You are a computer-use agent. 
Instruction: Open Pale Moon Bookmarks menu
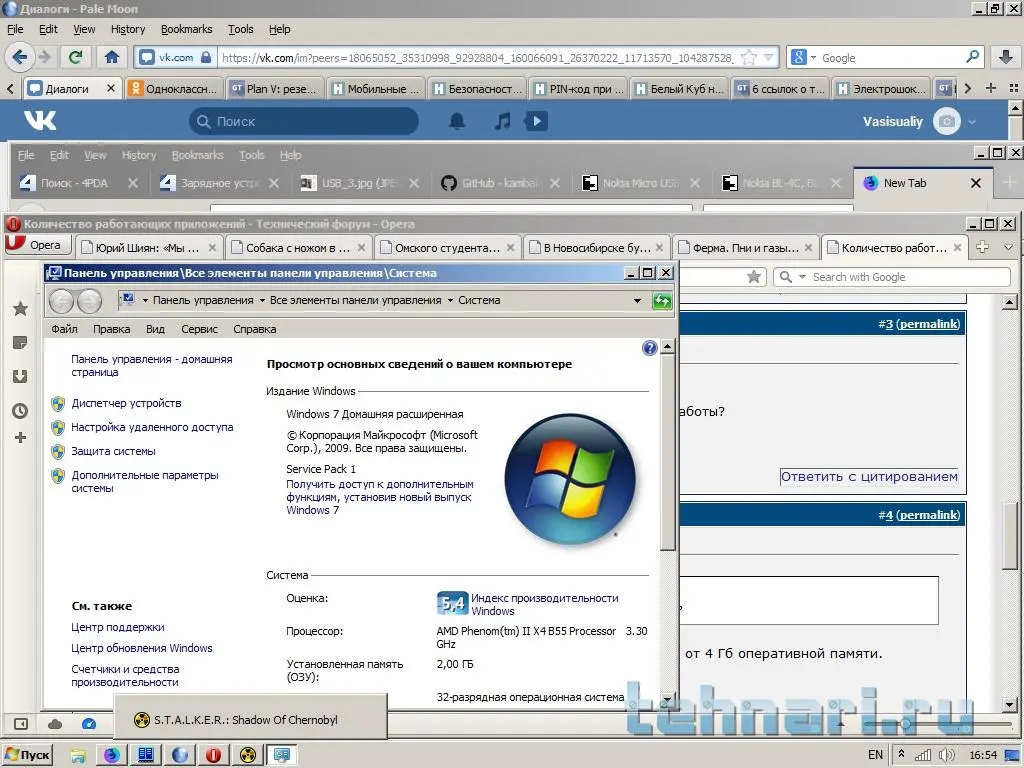pos(186,29)
